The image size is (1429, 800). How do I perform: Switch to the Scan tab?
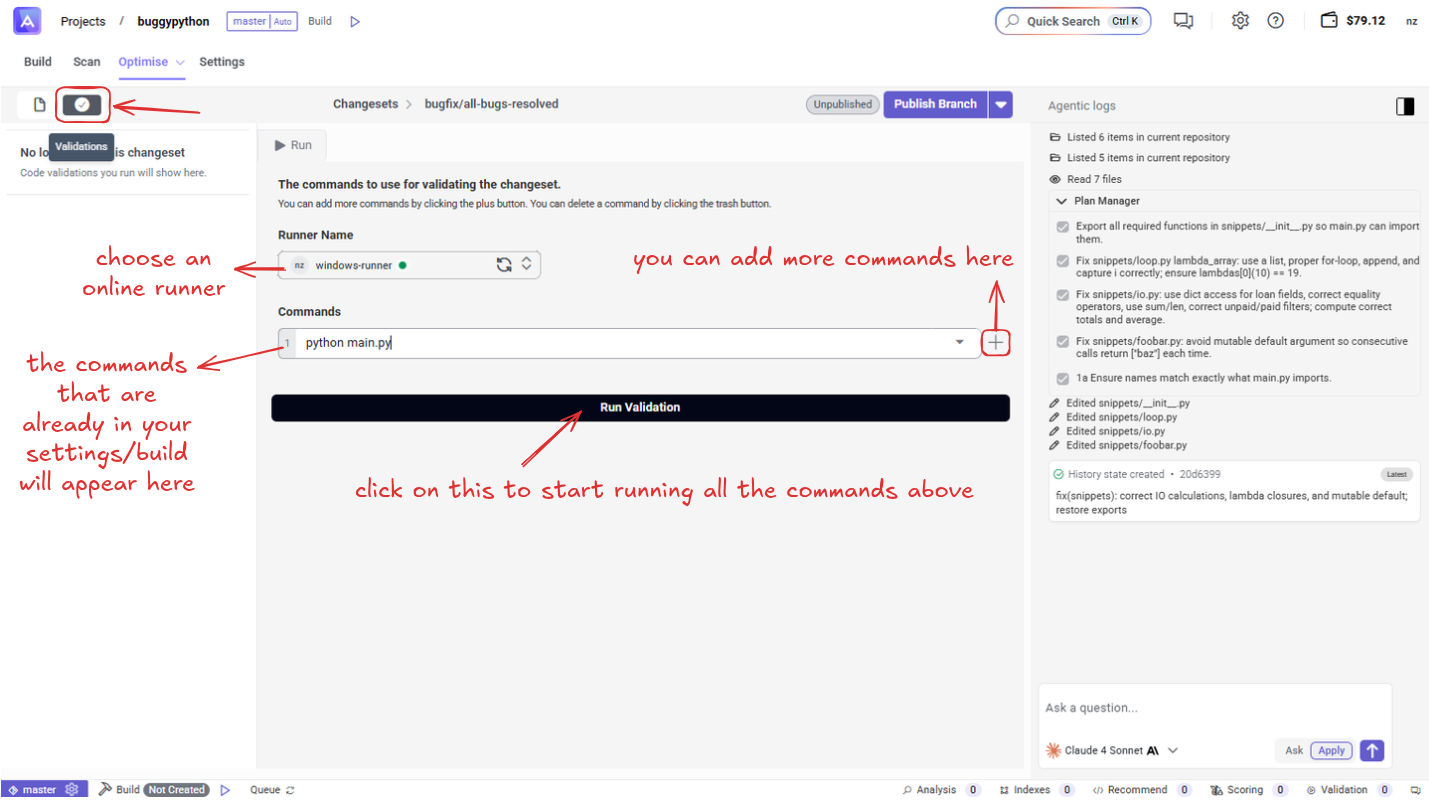[87, 62]
